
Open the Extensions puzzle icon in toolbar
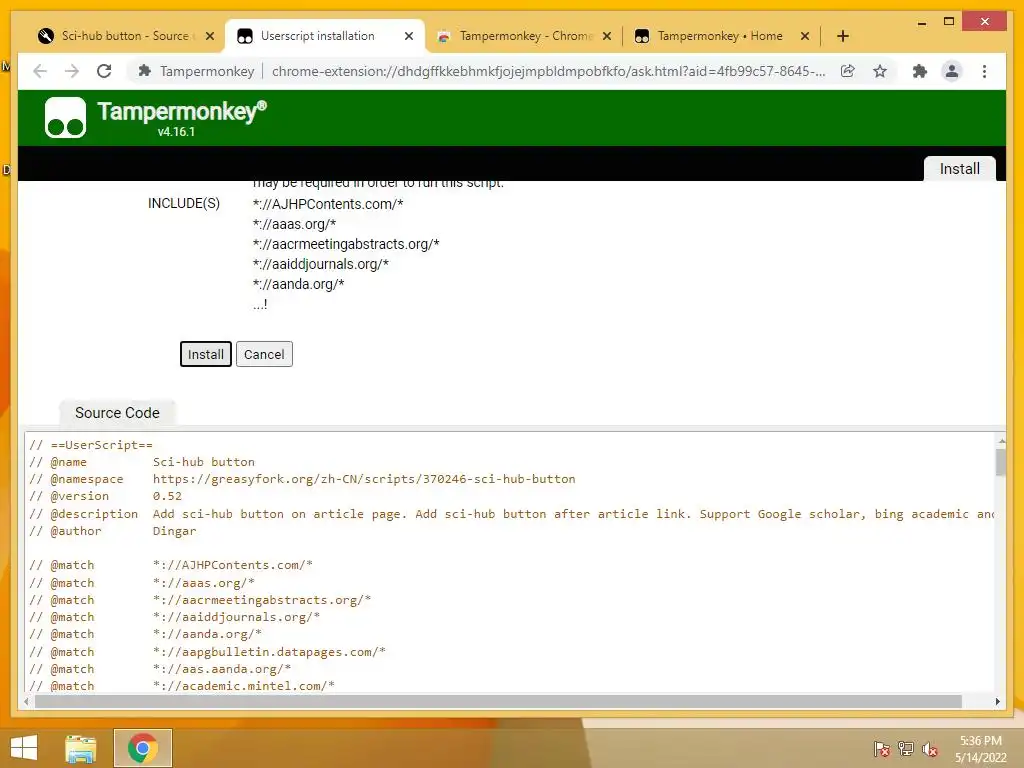pos(920,71)
